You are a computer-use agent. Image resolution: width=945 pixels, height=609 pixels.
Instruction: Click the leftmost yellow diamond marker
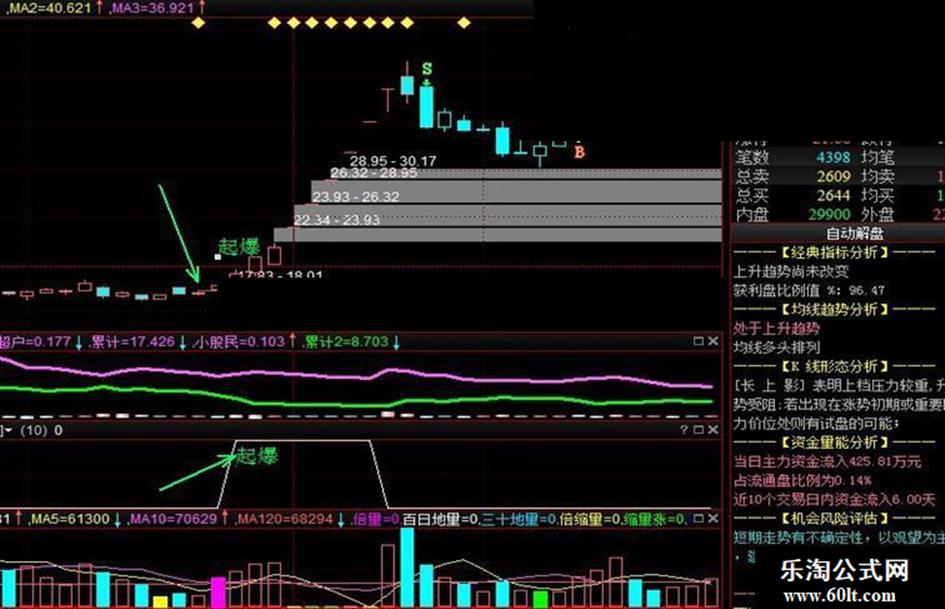(x=198, y=23)
